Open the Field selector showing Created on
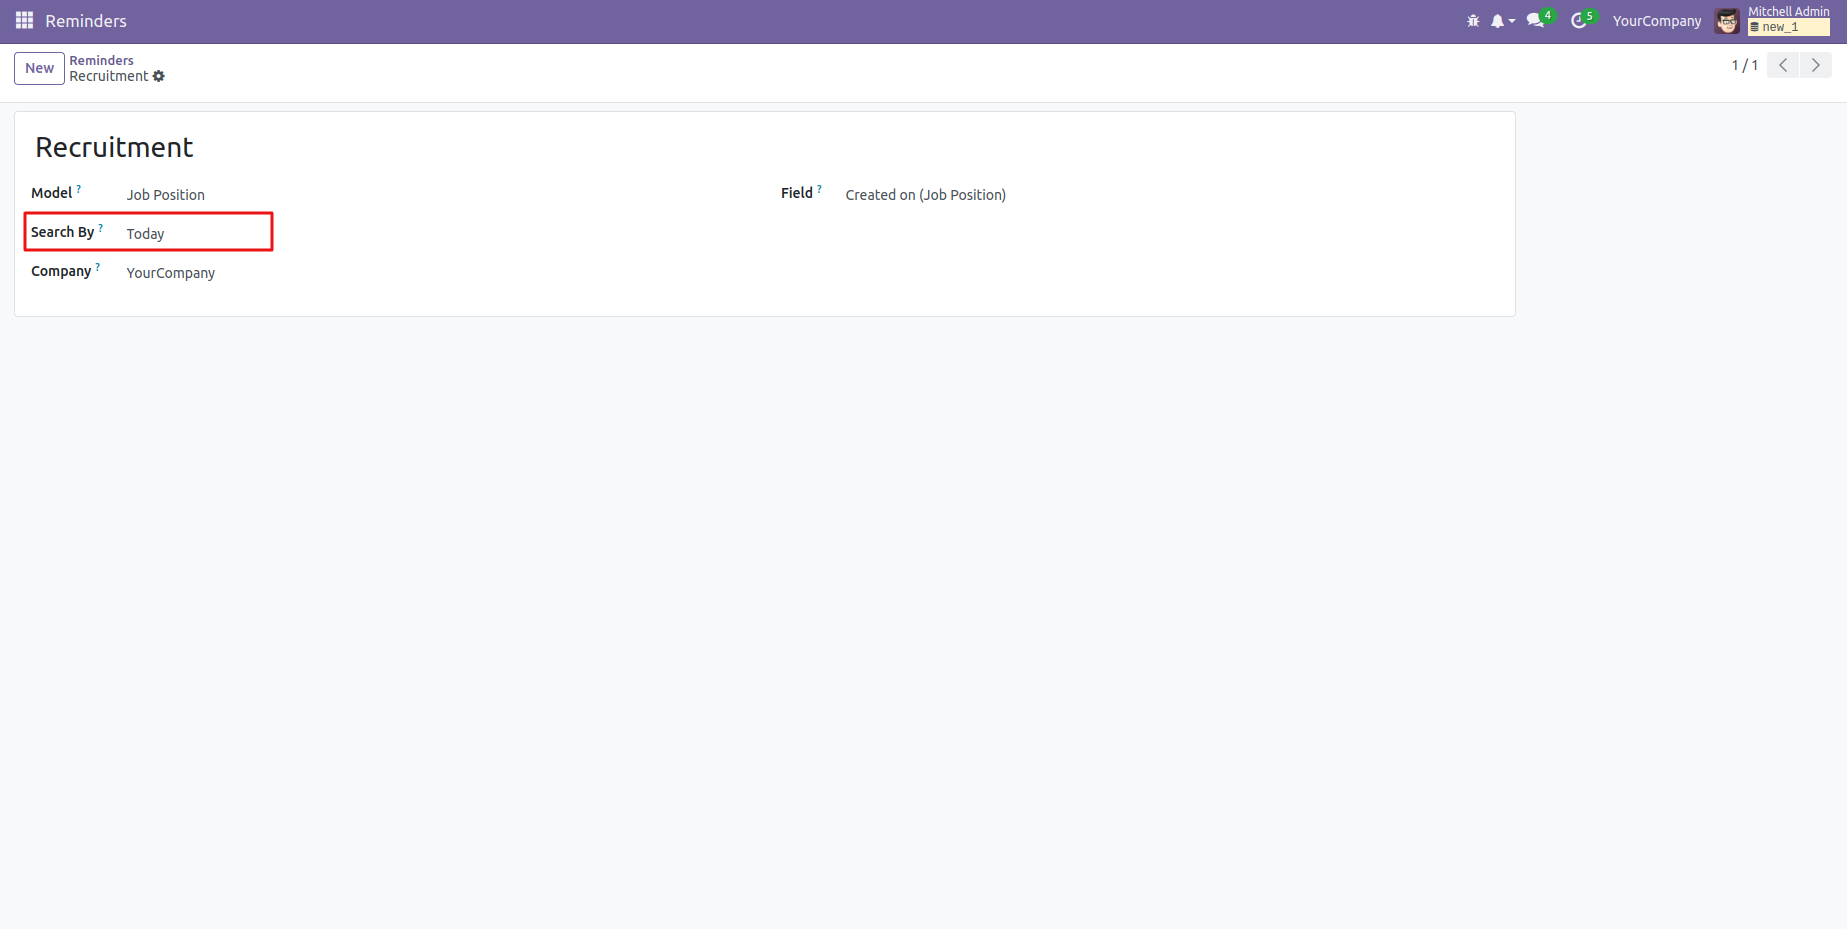1847x929 pixels. tap(925, 195)
